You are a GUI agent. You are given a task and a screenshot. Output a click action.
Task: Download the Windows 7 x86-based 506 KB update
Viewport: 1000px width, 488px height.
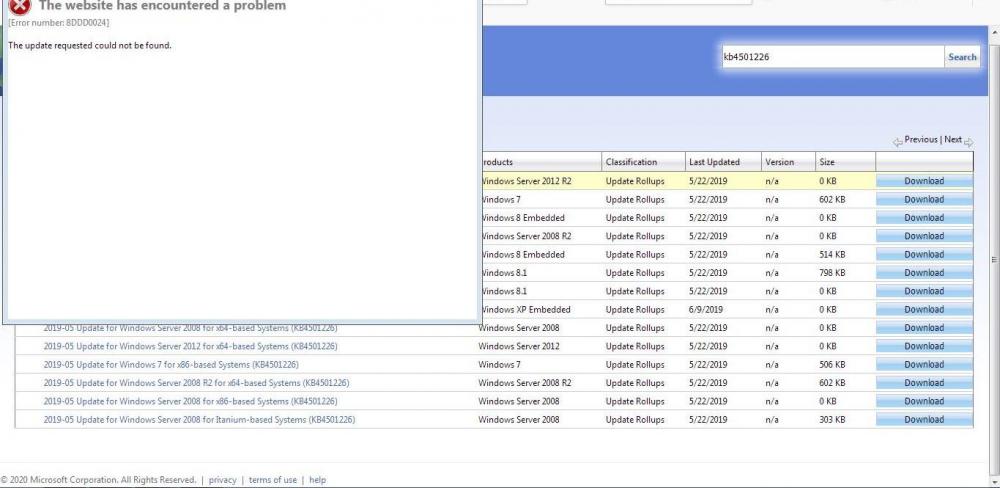click(924, 365)
